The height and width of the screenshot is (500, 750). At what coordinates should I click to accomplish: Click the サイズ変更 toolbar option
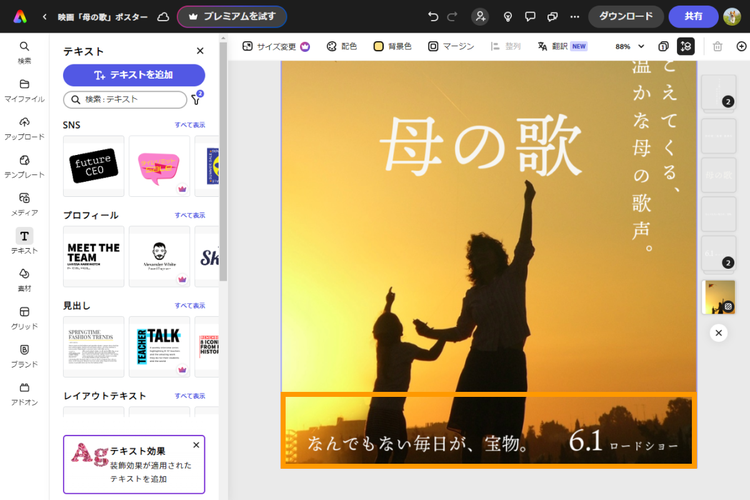[x=276, y=46]
